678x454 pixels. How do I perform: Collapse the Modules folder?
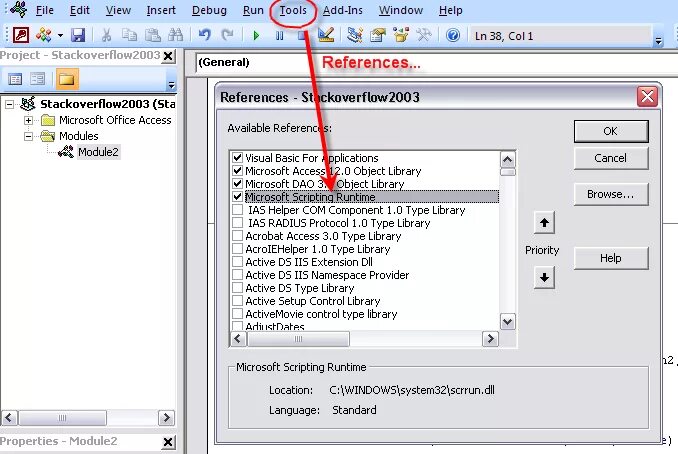[28, 136]
